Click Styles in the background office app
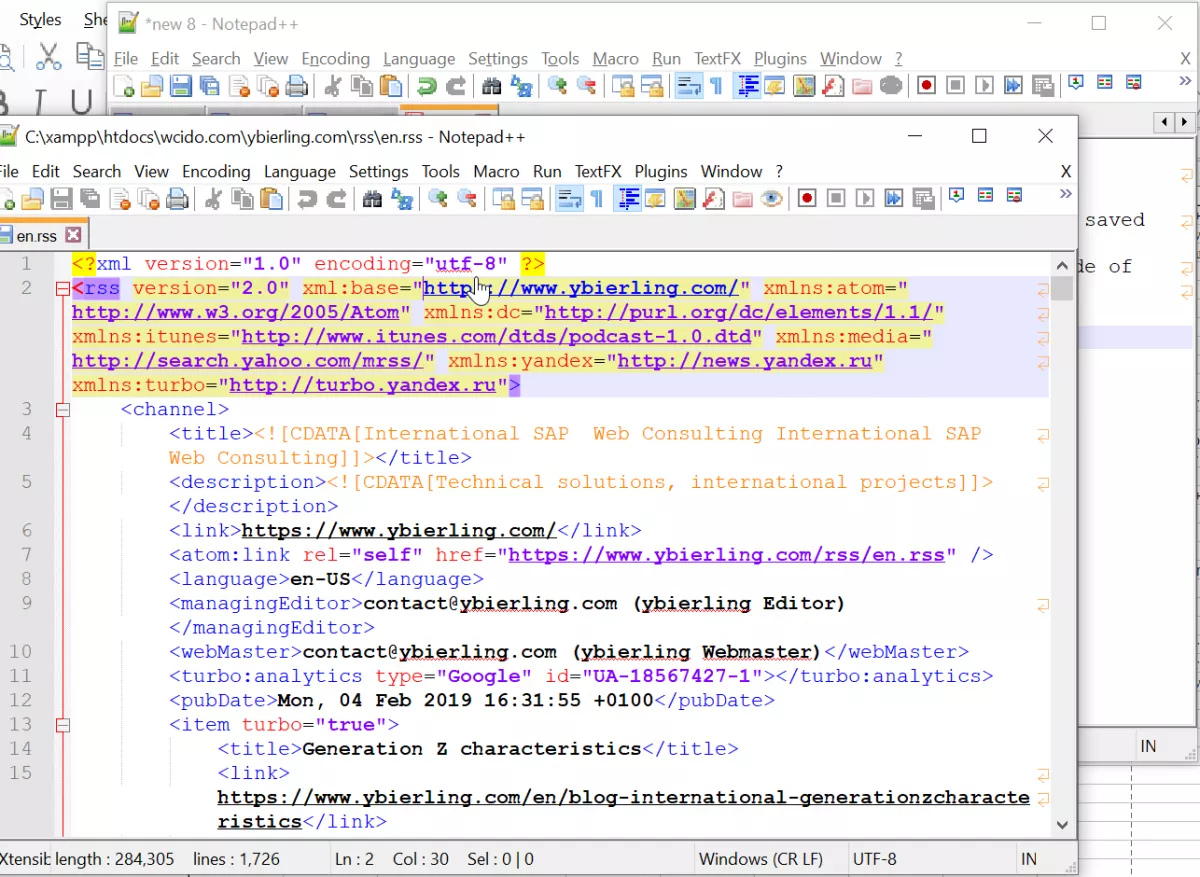Screen dimensions: 1200x877 (40, 20)
